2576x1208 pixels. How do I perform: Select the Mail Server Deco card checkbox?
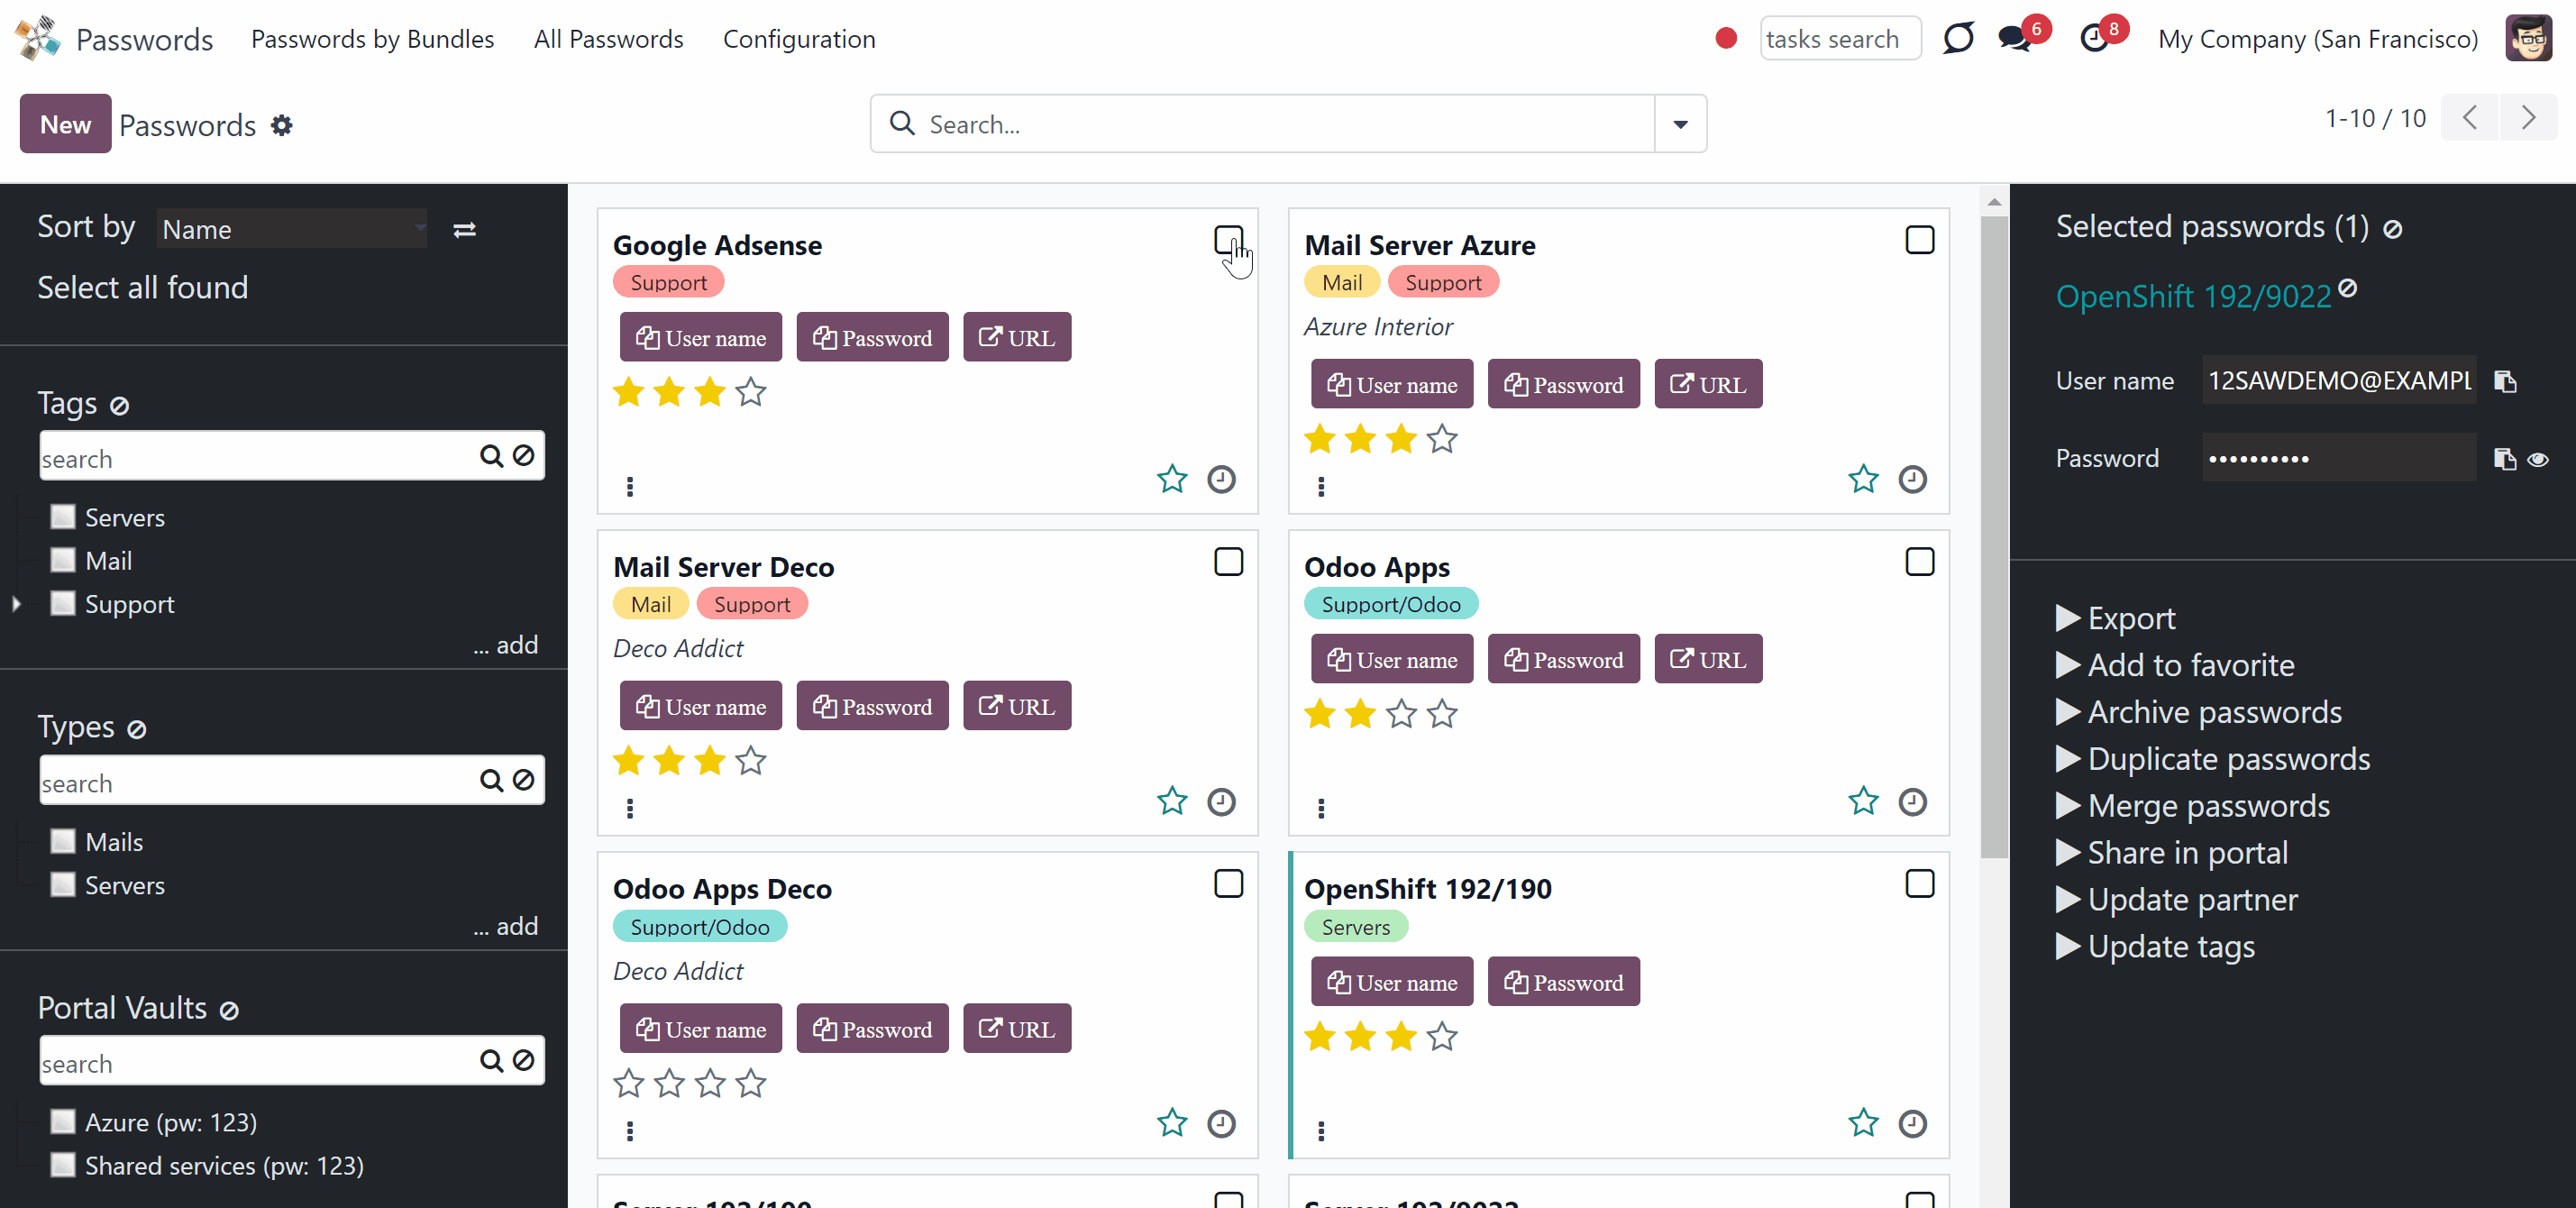coord(1228,562)
